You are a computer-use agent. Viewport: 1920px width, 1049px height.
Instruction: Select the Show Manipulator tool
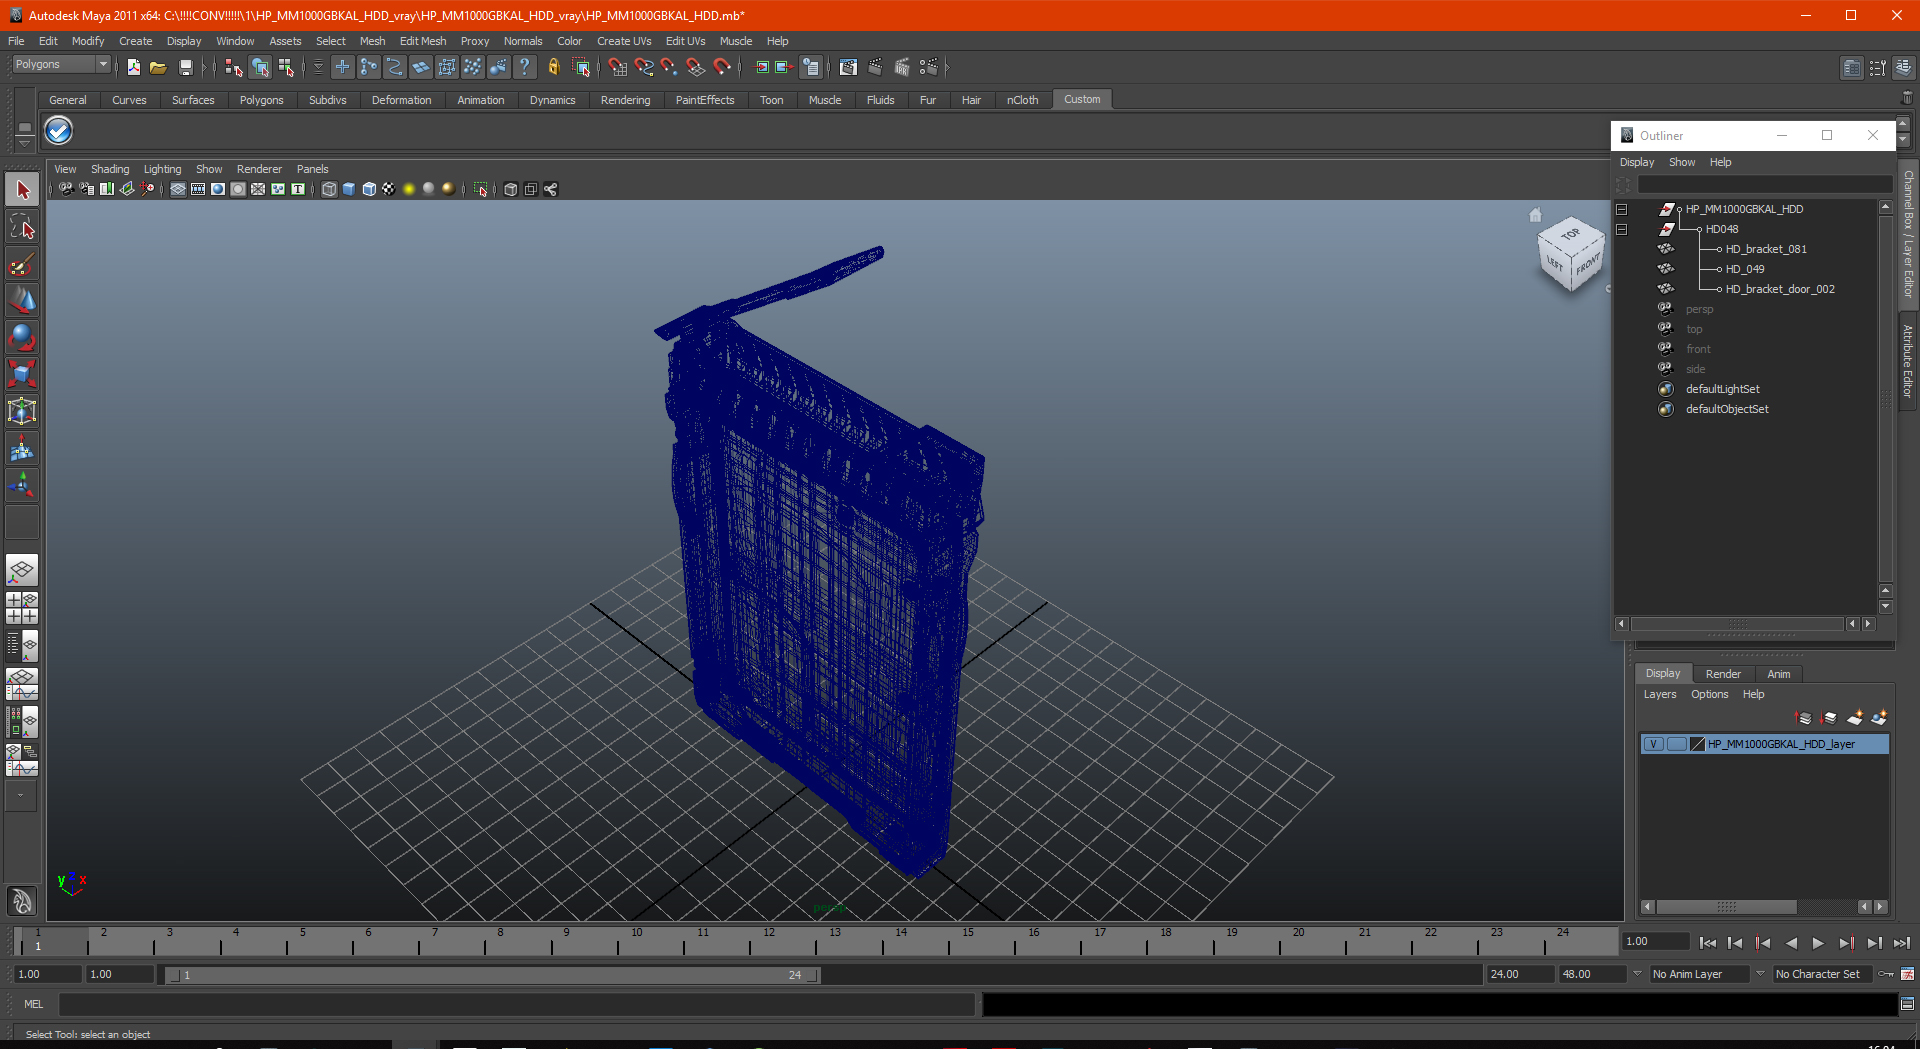[22, 486]
